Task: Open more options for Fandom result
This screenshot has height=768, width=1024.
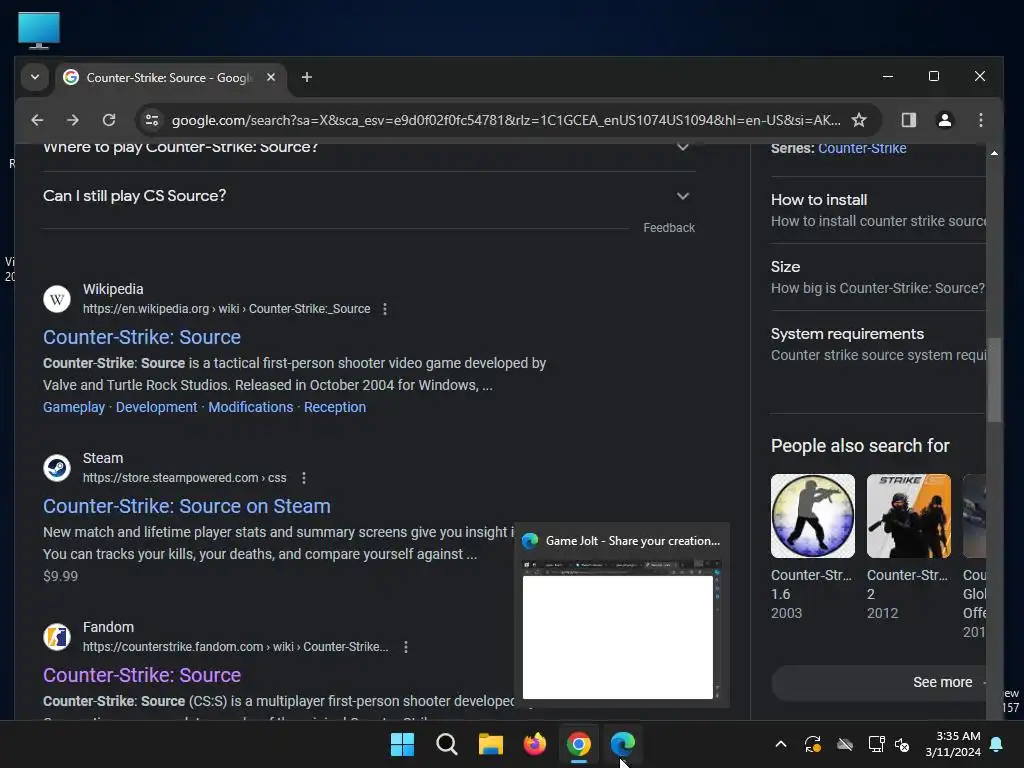Action: click(x=406, y=647)
